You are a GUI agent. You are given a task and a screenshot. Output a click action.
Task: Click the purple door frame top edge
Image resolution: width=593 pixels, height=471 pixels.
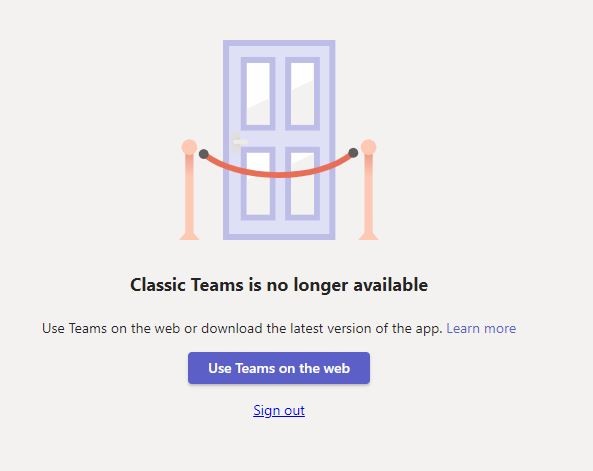pyautogui.click(x=279, y=43)
